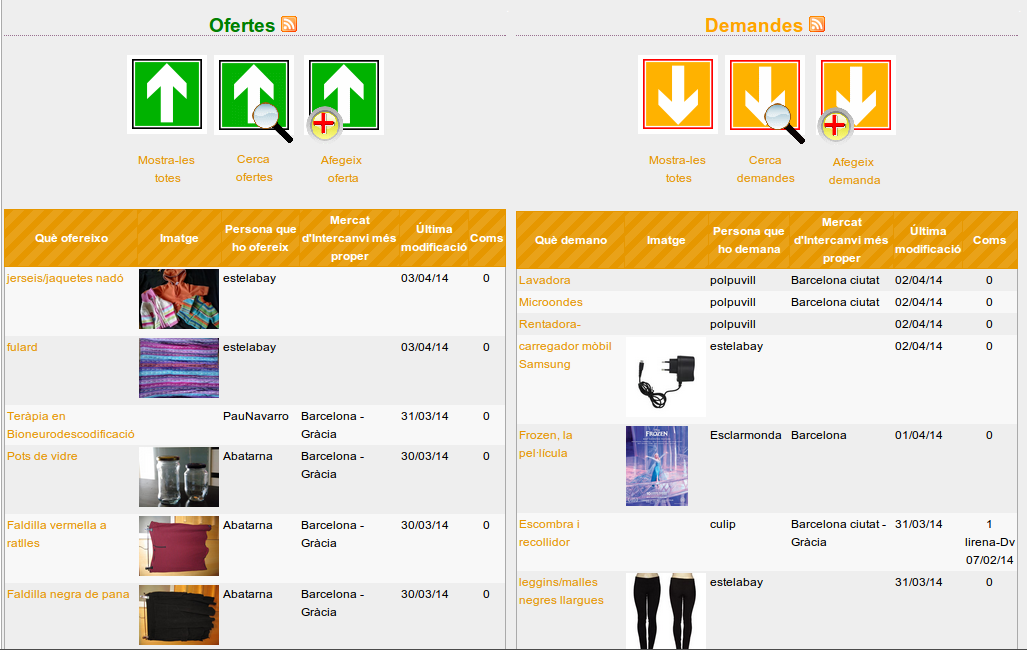Image resolution: width=1027 pixels, height=650 pixels.
Task: Click the black leggings thumbnail image
Action: [665, 610]
